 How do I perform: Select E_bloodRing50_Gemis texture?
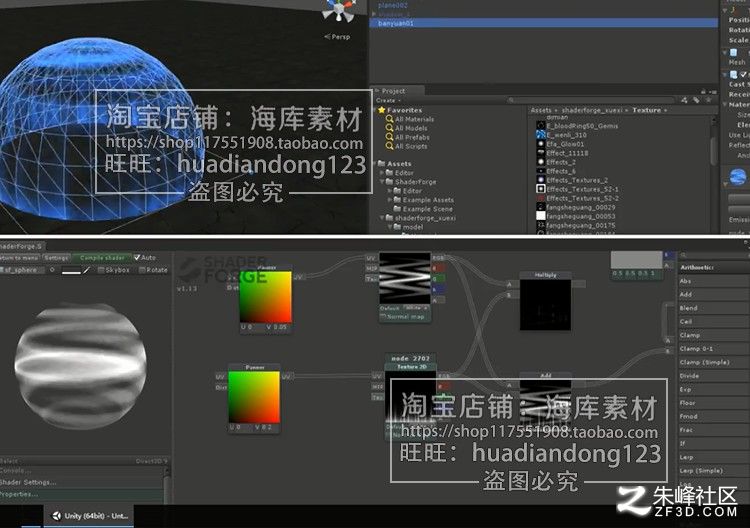[577, 126]
